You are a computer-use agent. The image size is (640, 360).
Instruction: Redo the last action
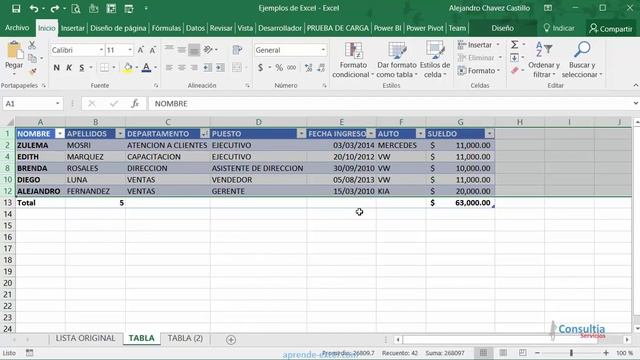coord(54,8)
